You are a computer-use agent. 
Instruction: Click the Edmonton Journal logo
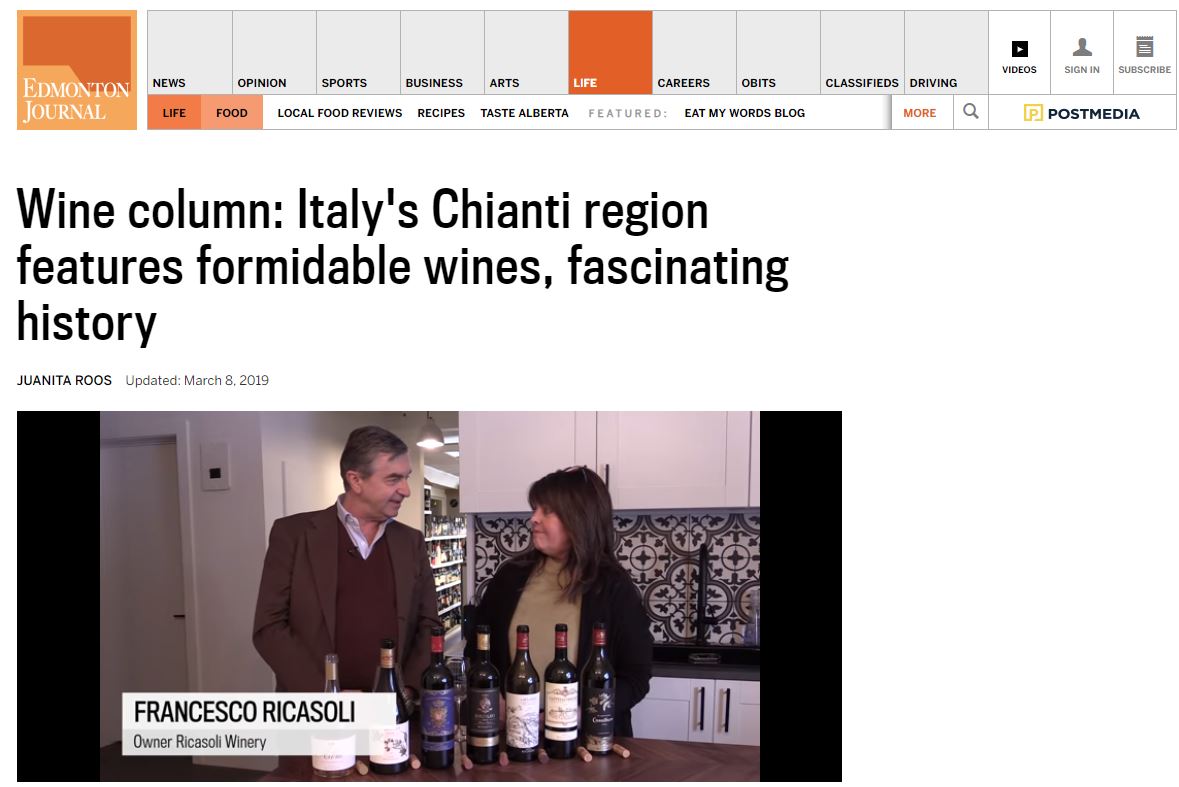click(77, 70)
